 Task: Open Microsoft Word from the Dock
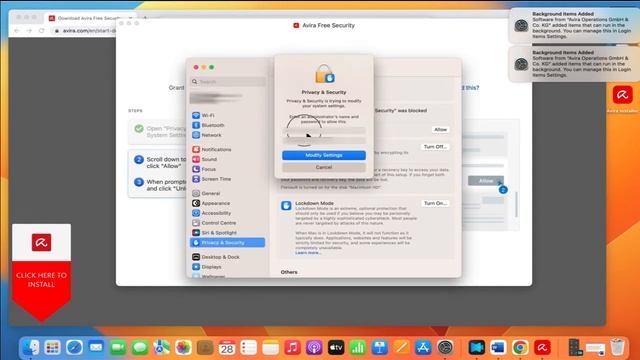pyautogui.click(x=498, y=347)
